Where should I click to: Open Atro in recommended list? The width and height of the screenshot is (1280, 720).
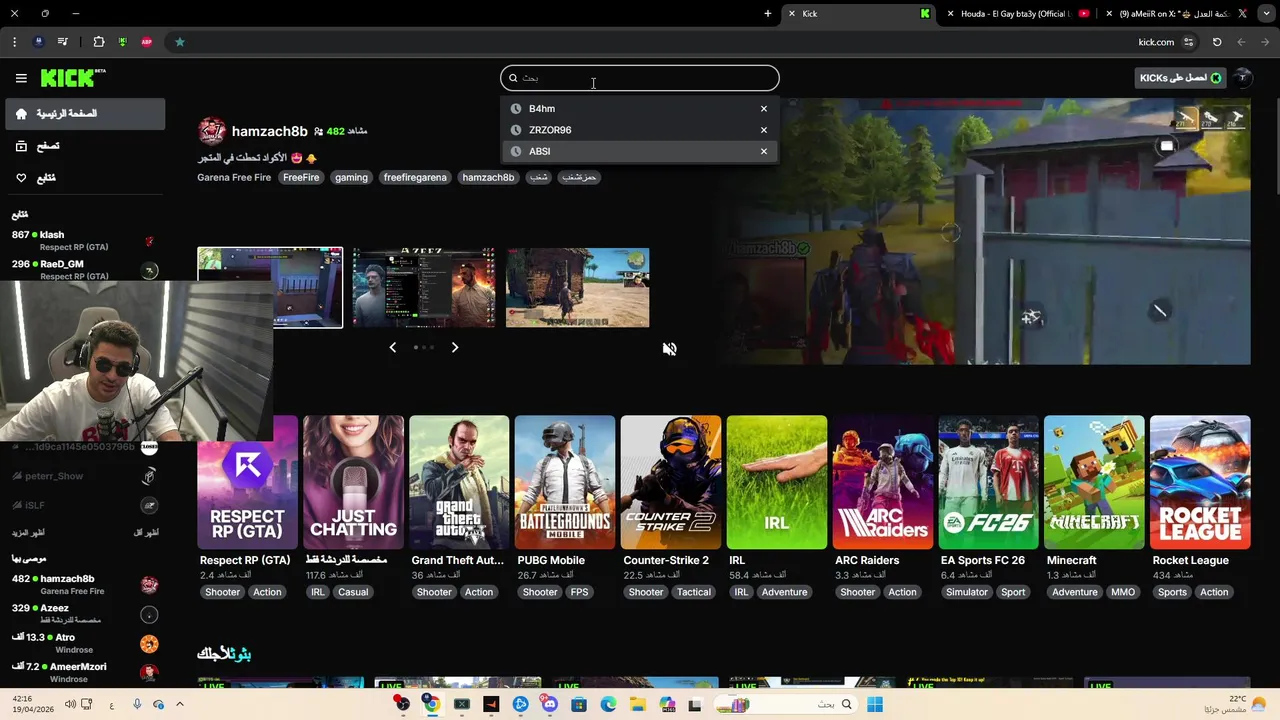[x=85, y=643]
